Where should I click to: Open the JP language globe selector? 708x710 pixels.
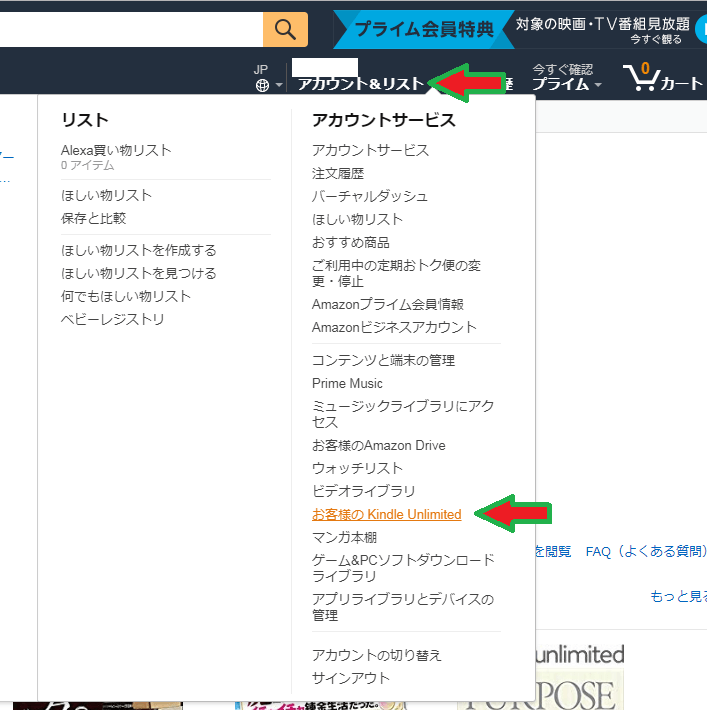click(268, 78)
